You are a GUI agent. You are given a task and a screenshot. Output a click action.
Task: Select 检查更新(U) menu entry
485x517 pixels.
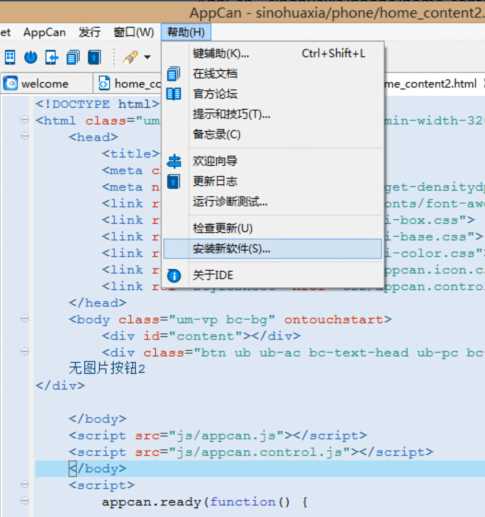point(272,228)
